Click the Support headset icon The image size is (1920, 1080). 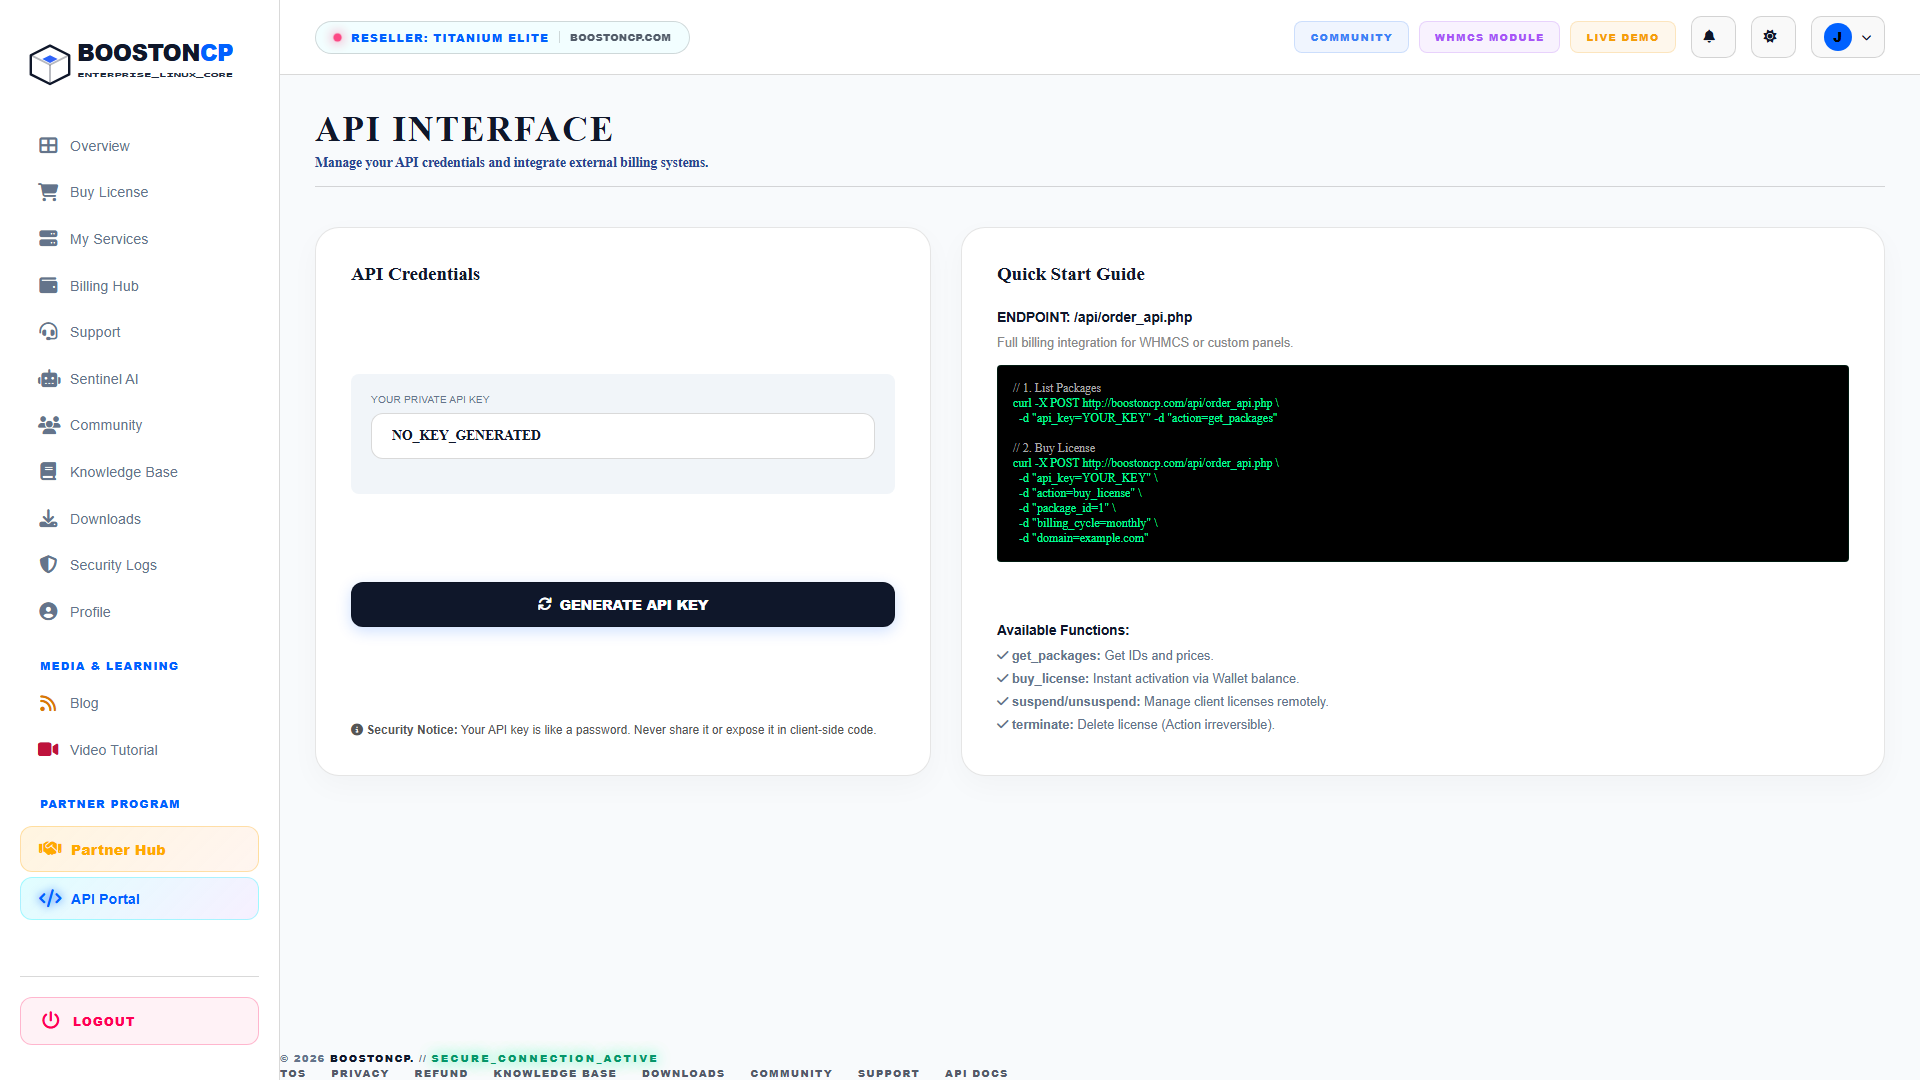click(x=48, y=332)
